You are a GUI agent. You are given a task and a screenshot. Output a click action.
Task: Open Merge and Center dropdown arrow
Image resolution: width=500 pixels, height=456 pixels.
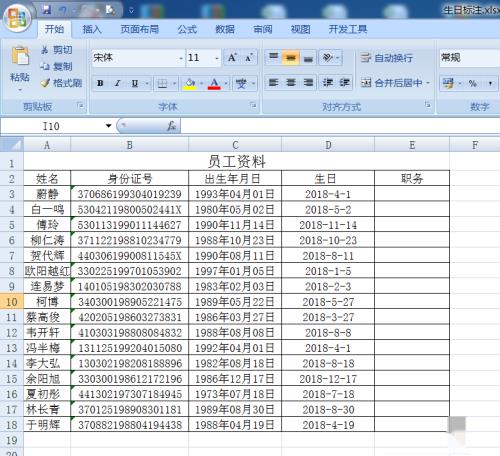428,82
